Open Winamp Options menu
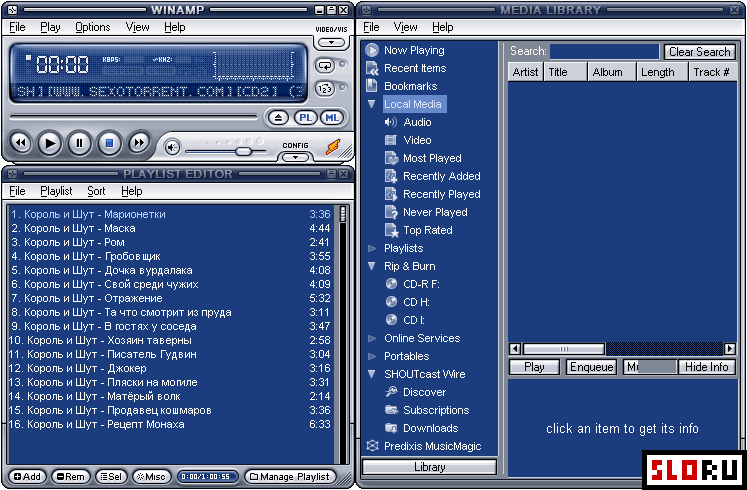747x490 pixels. pos(92,27)
